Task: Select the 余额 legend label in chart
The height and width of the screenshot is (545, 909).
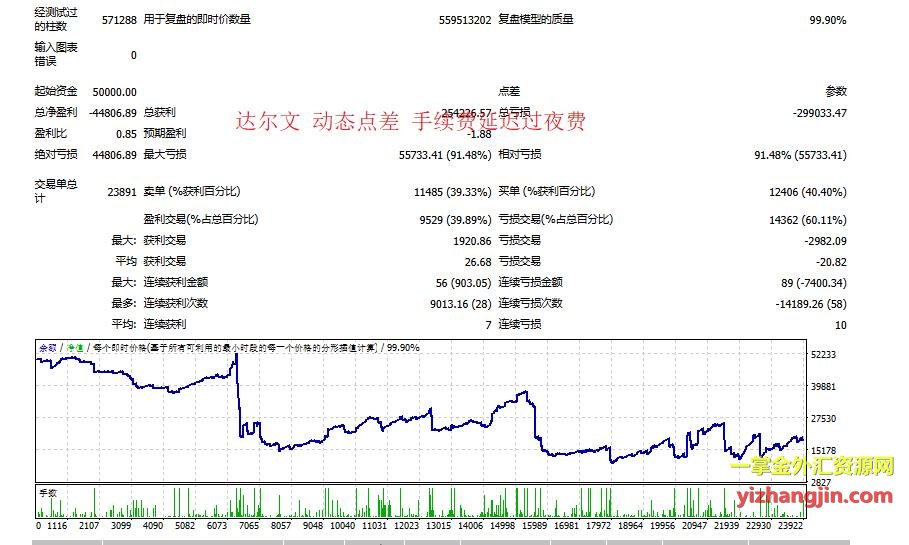Action: (47, 348)
